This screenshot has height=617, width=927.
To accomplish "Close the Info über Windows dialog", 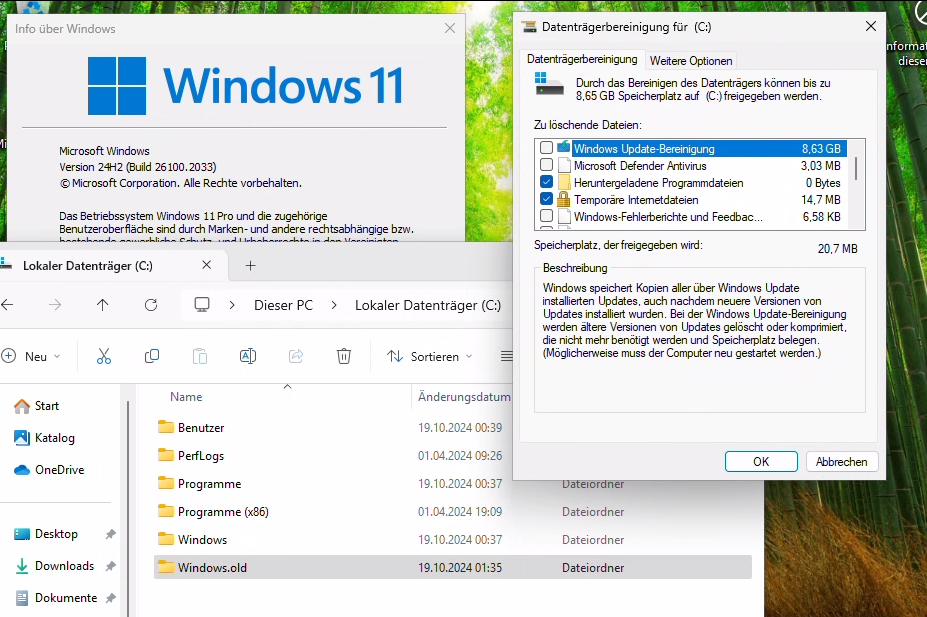I will 450,28.
